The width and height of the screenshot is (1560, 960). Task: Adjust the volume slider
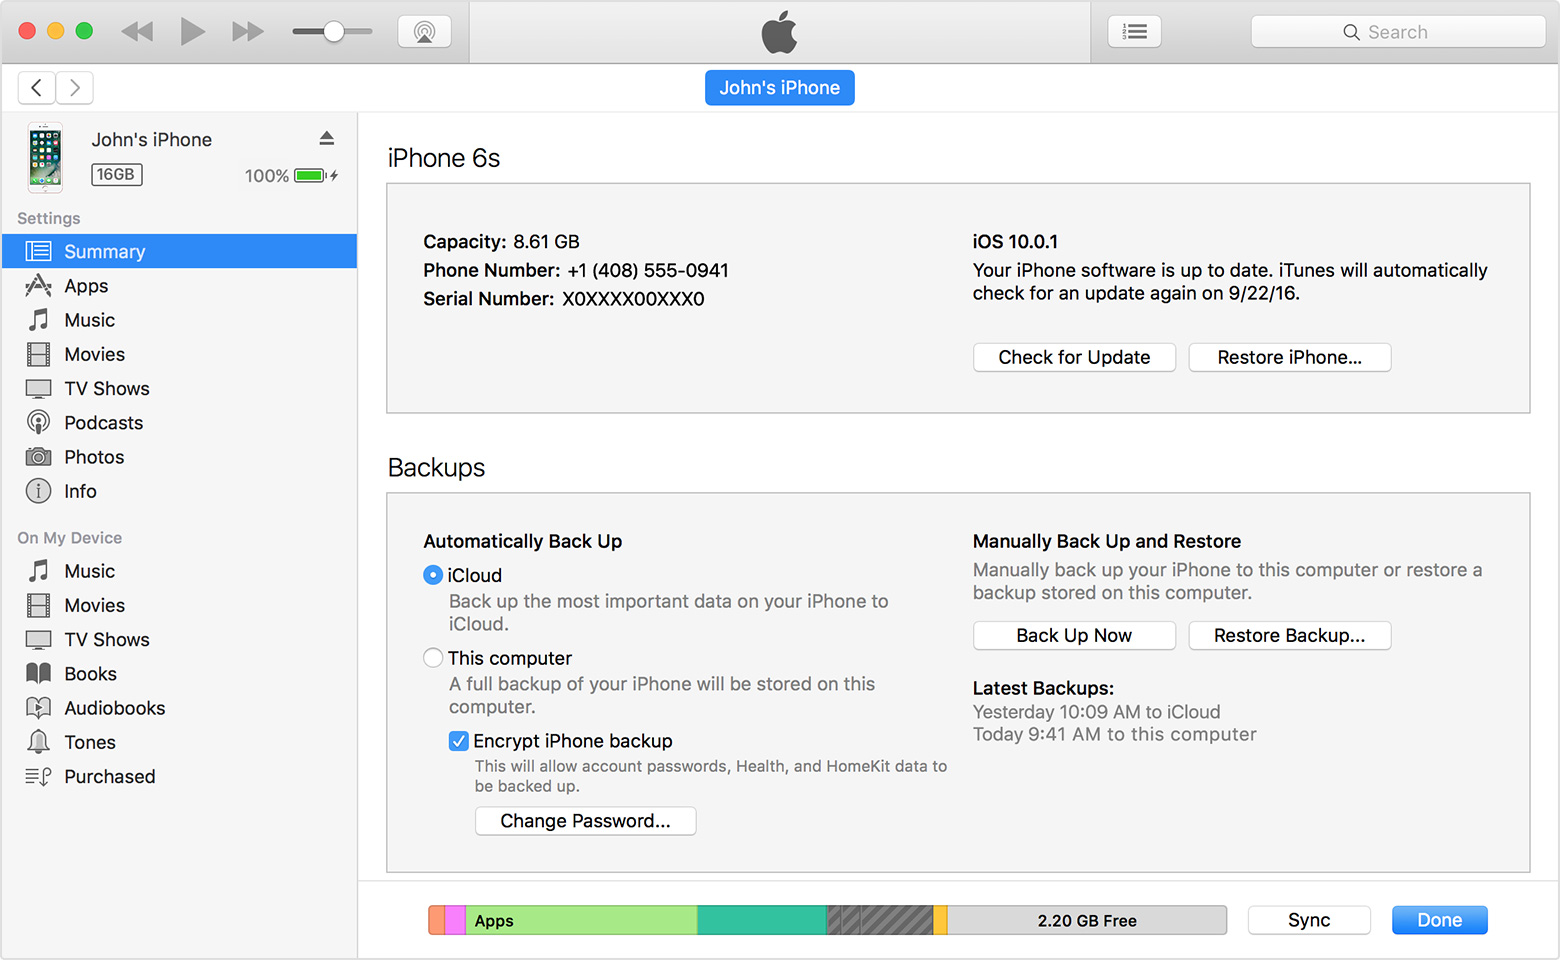331,31
